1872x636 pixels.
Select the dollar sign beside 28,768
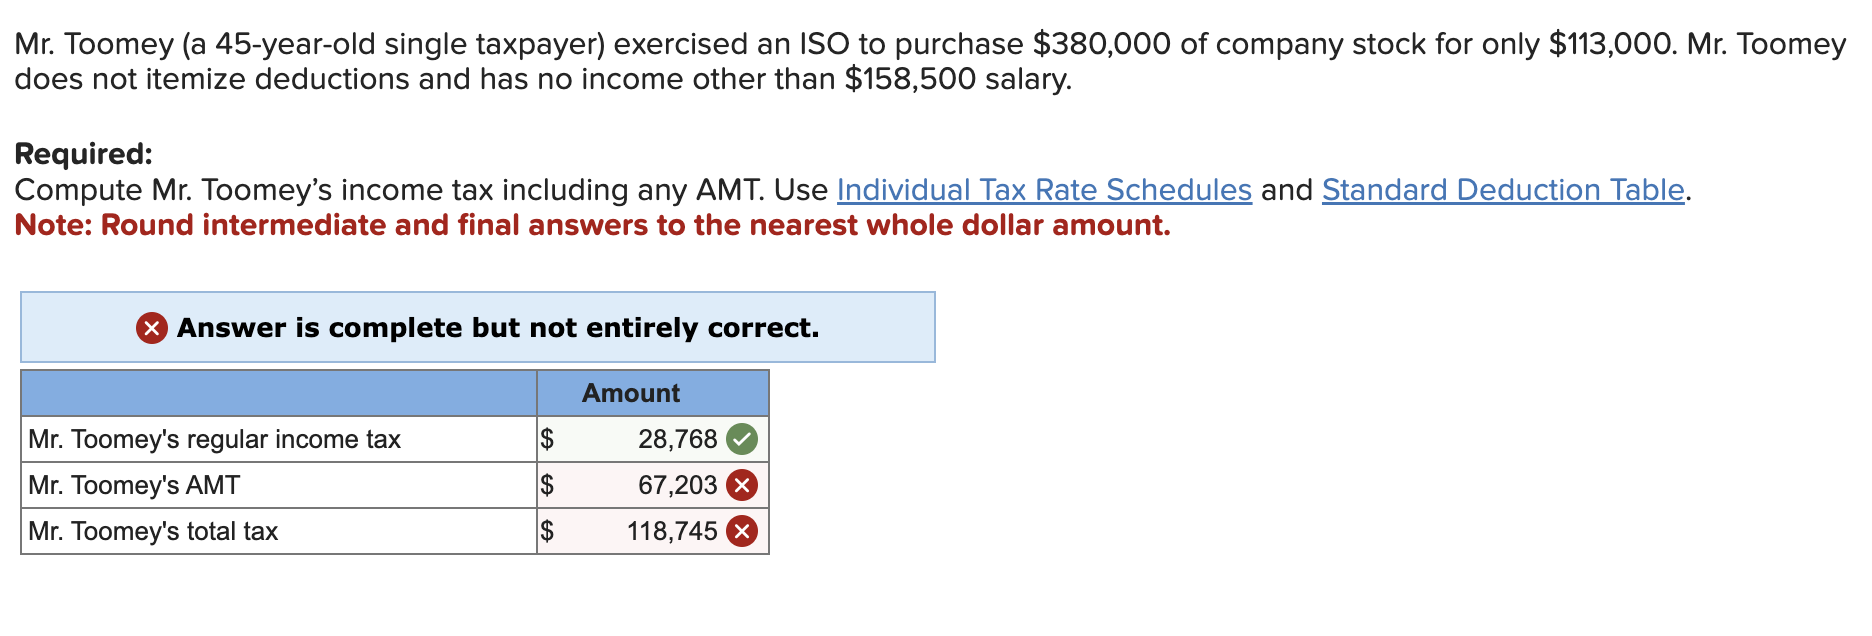[x=547, y=439]
